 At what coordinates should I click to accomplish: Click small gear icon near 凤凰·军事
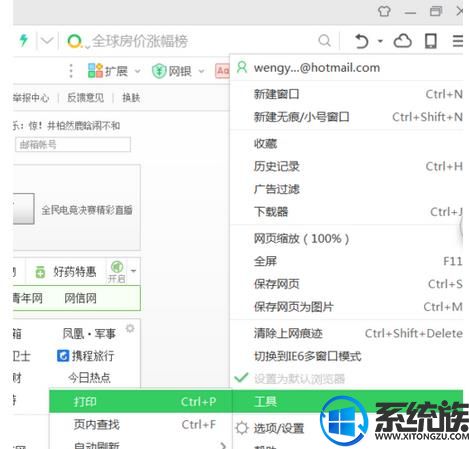[130, 329]
